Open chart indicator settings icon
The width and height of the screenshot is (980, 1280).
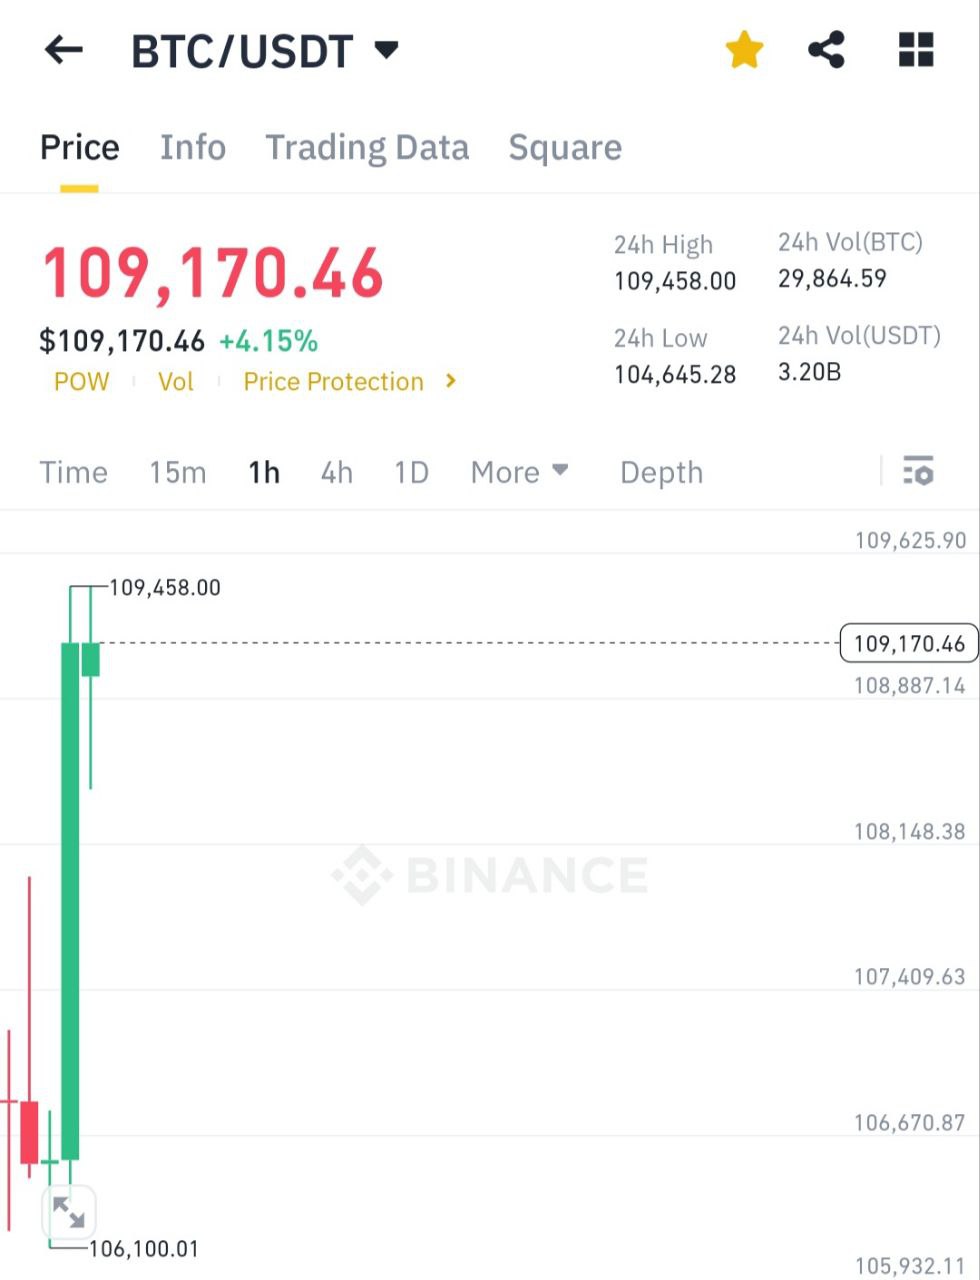tap(918, 471)
